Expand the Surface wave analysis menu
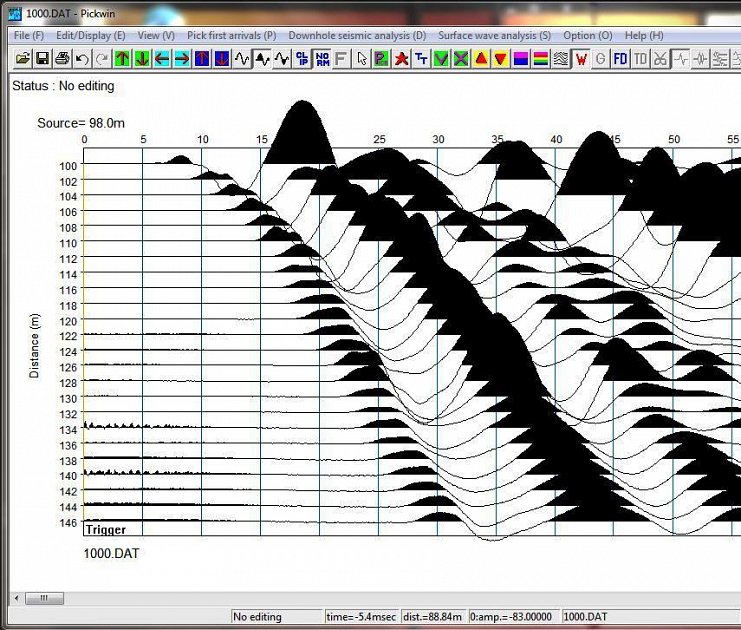 494,35
